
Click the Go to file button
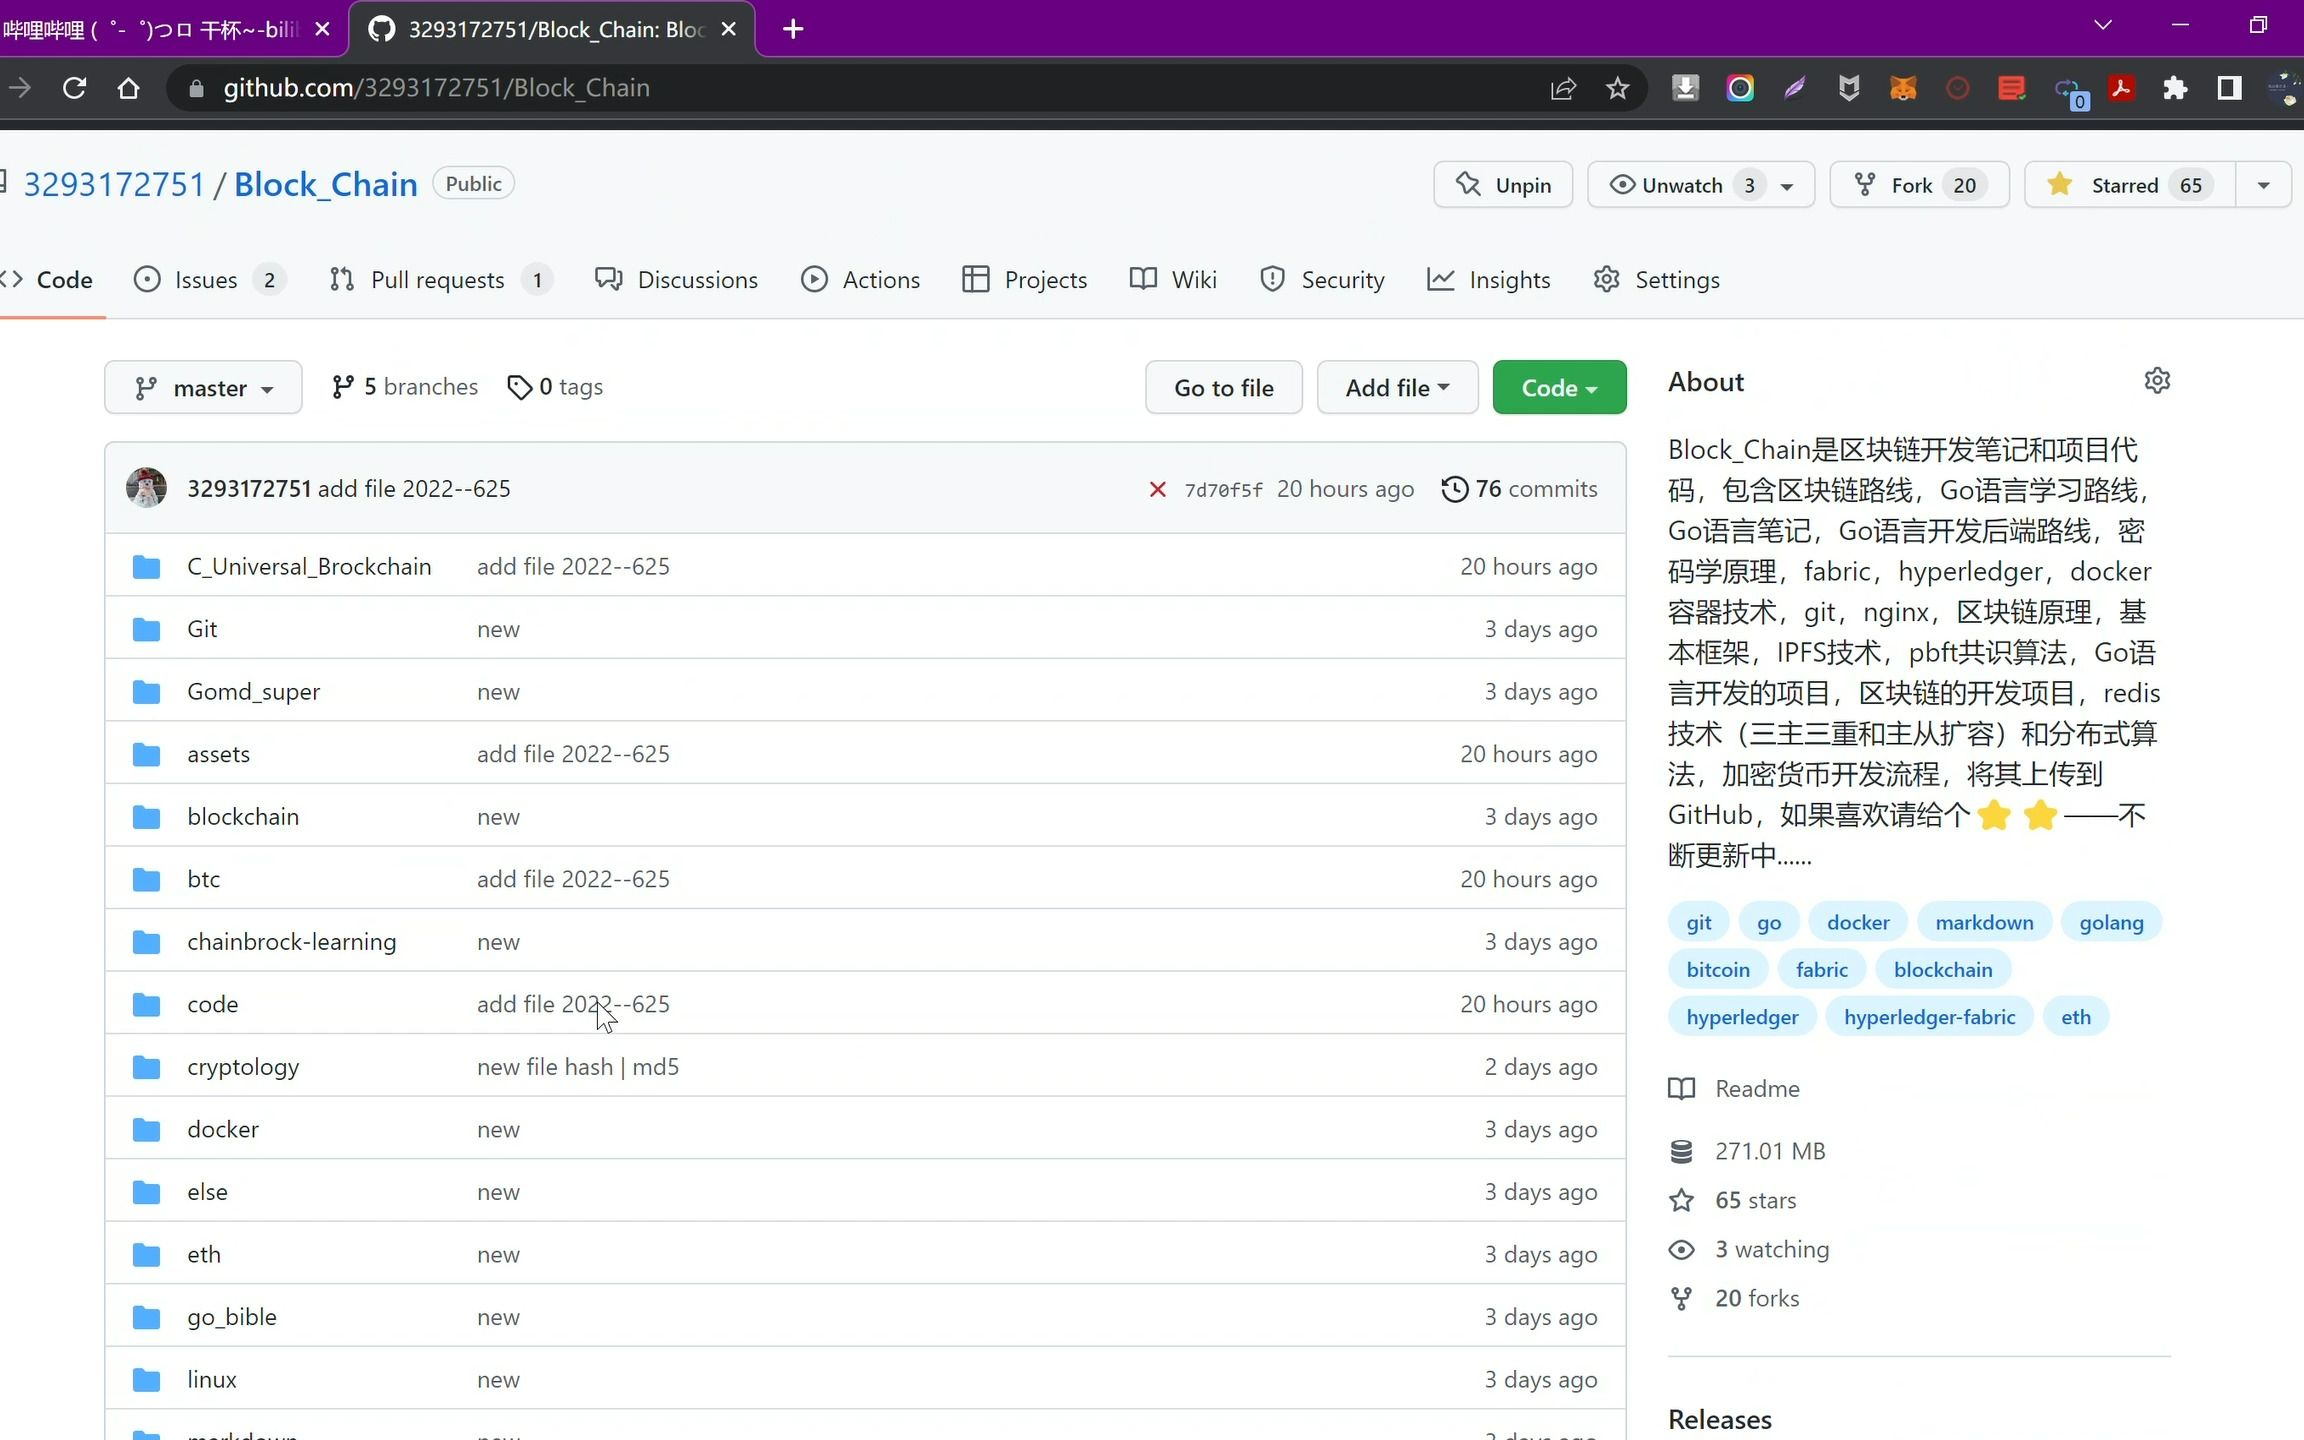click(1224, 387)
